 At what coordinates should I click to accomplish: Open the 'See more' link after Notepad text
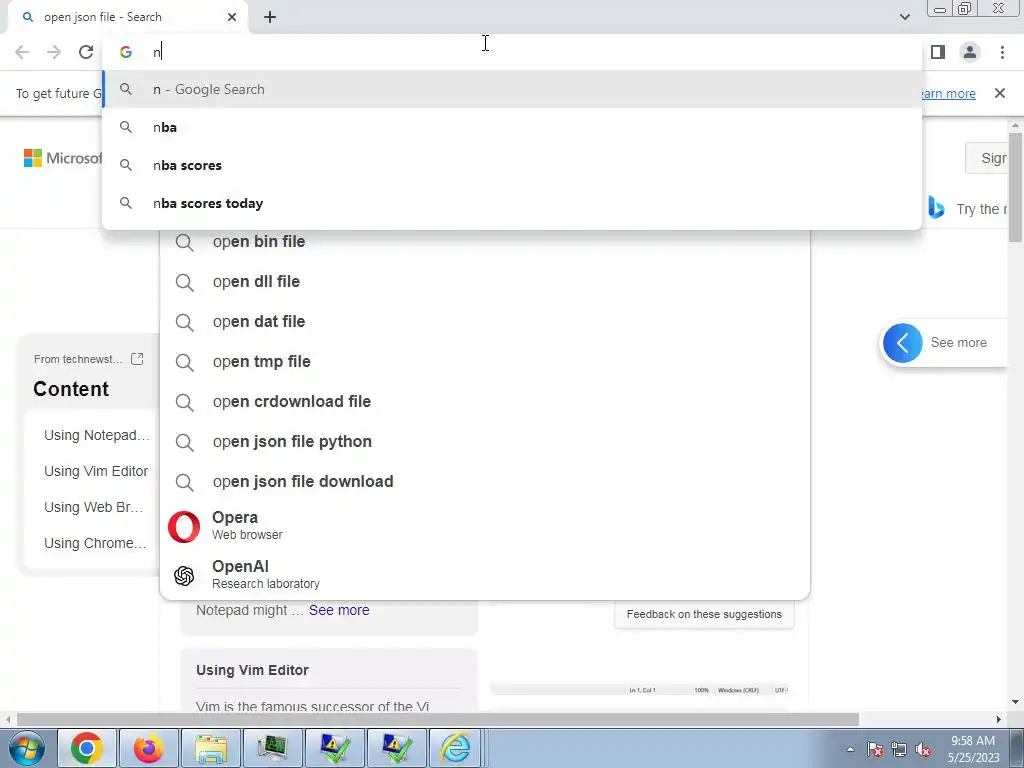pos(339,610)
